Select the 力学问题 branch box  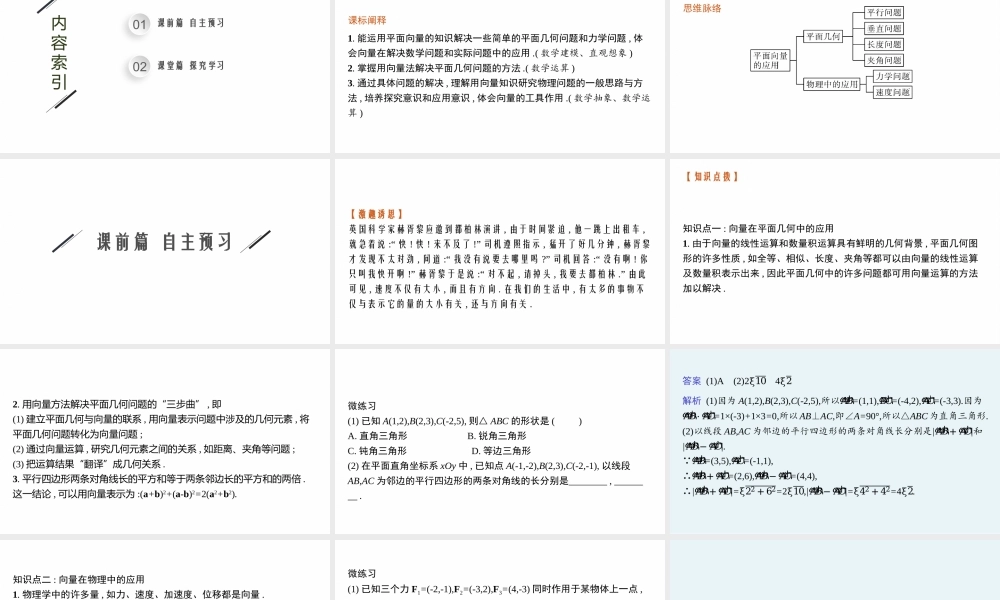pos(893,77)
